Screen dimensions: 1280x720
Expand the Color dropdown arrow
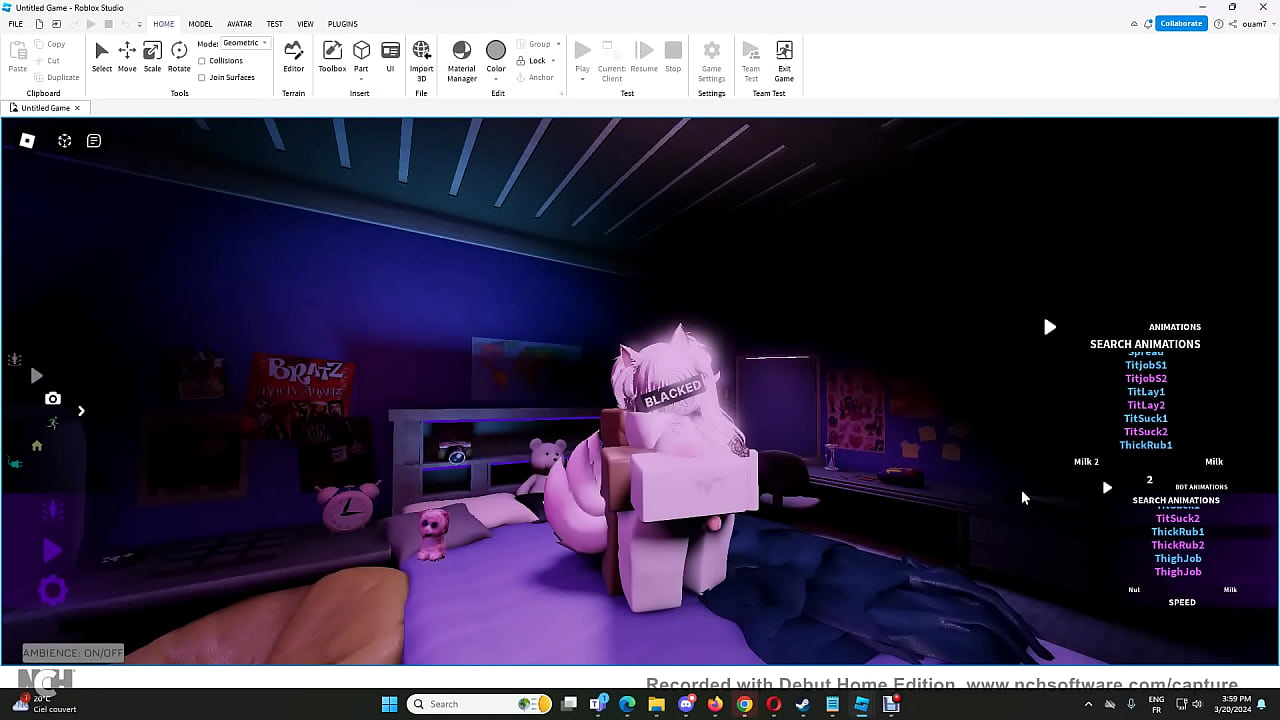496,79
